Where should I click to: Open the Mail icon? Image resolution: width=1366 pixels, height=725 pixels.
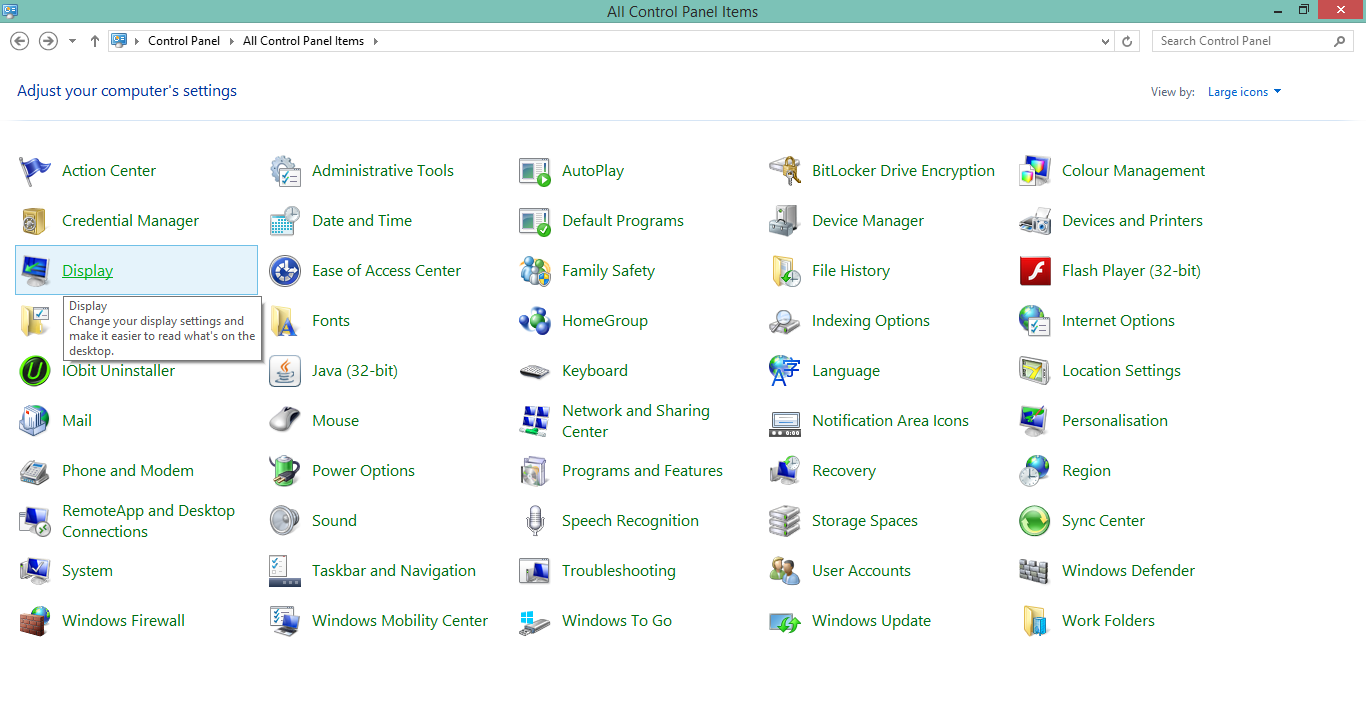pyautogui.click(x=35, y=421)
